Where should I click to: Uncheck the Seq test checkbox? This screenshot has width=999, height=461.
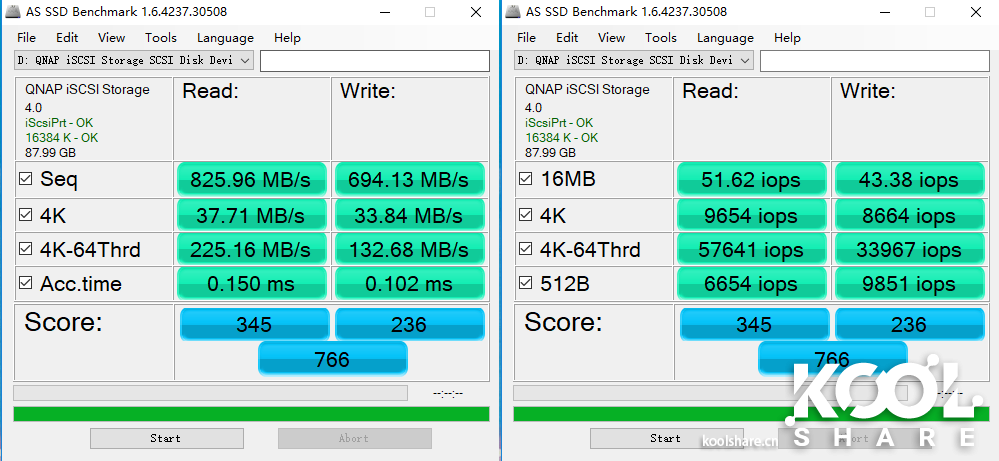click(x=26, y=180)
